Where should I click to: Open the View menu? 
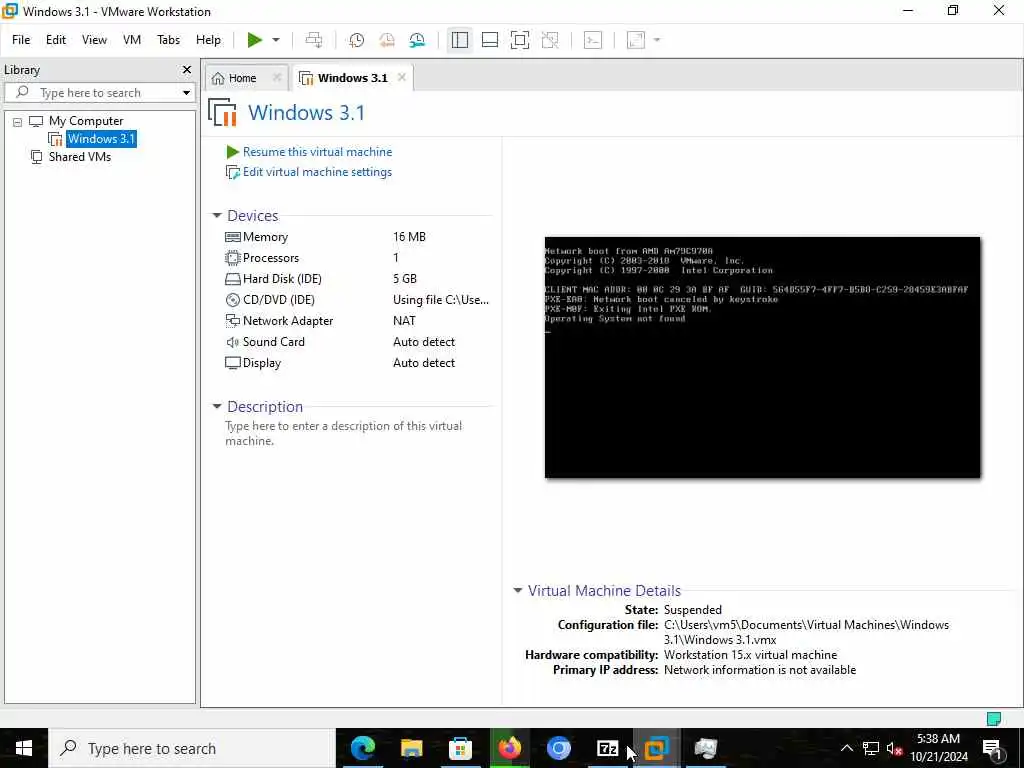[x=94, y=40]
